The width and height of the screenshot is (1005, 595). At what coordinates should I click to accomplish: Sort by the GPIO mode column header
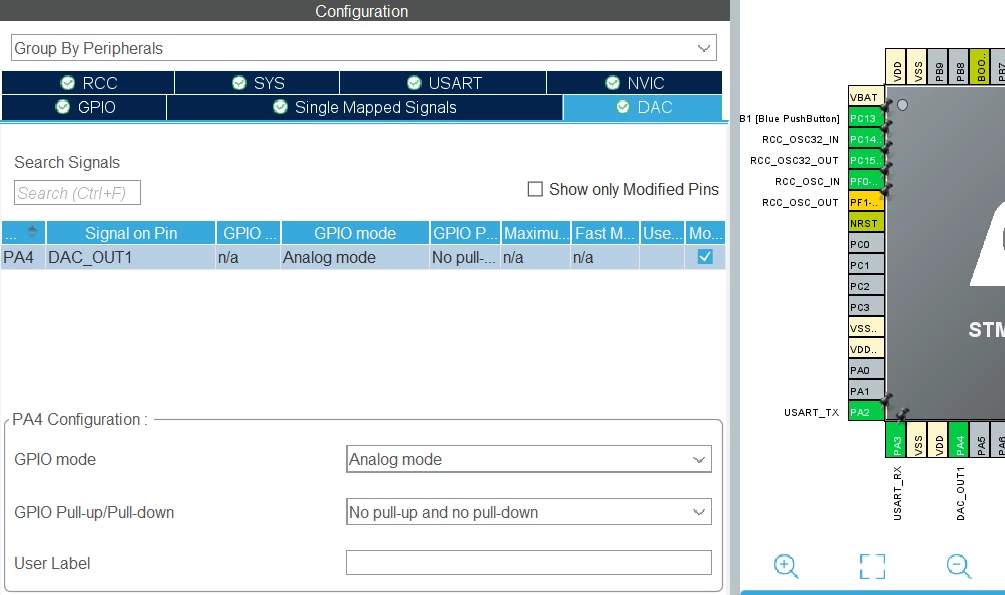pyautogui.click(x=355, y=233)
